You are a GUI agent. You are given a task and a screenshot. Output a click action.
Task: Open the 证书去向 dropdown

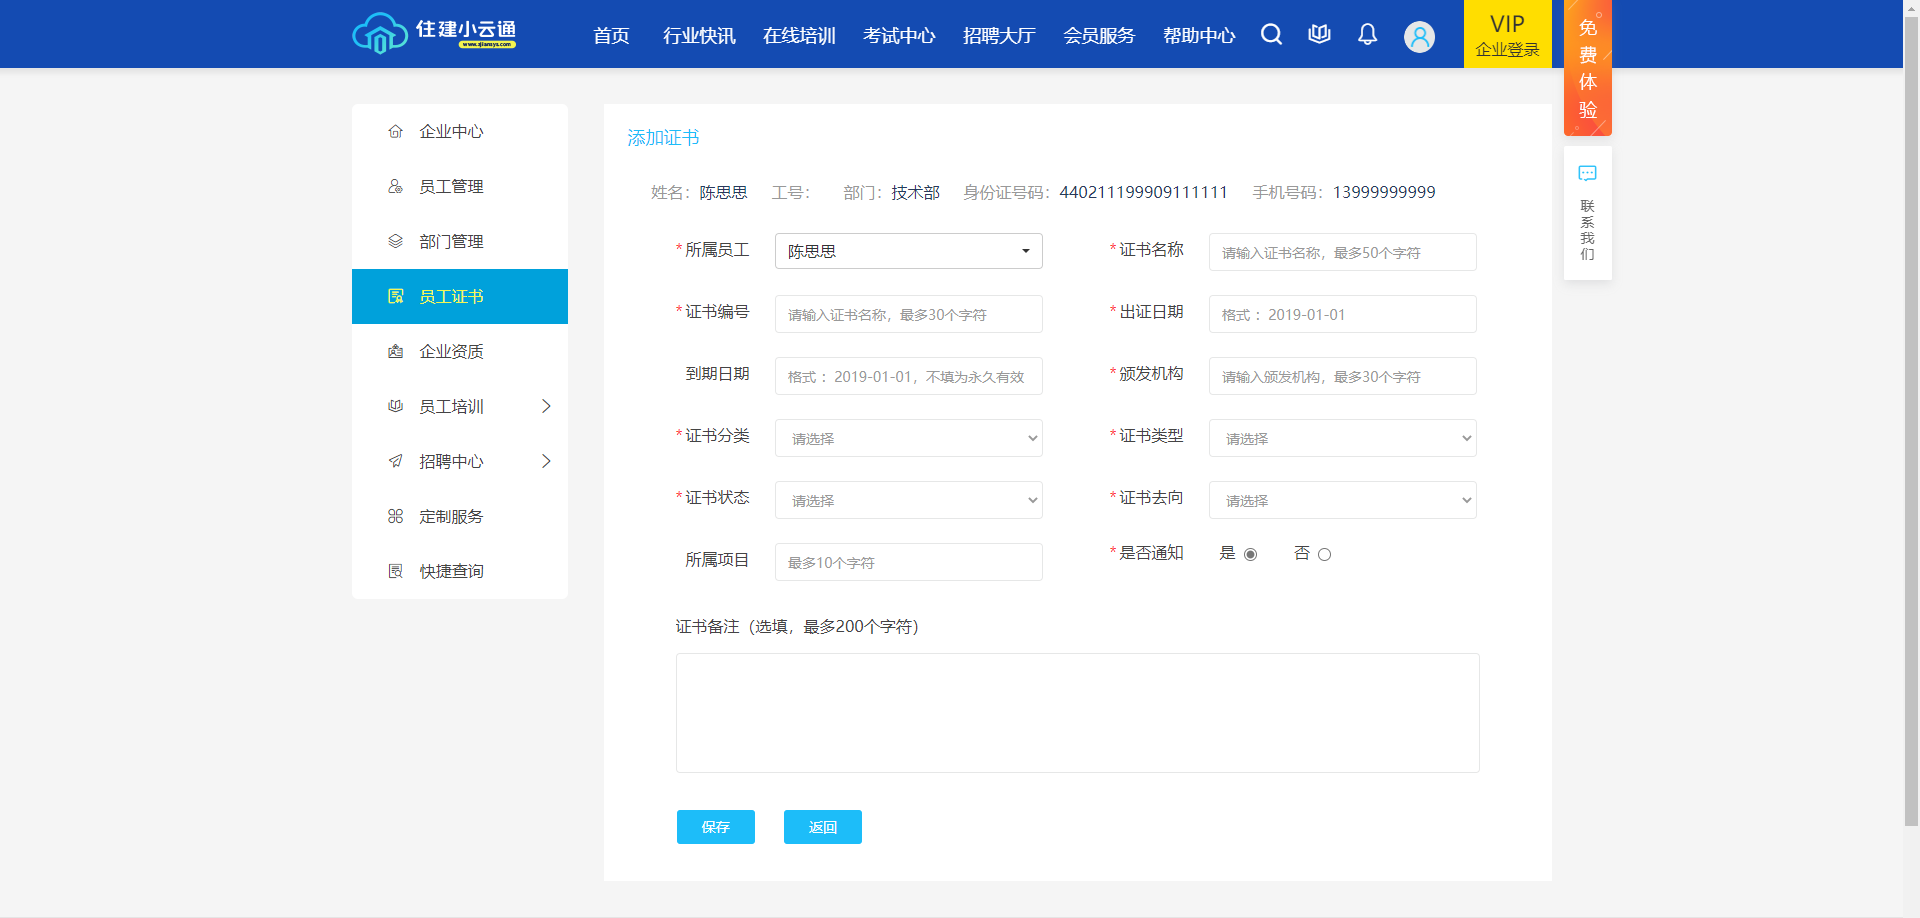tap(1342, 500)
